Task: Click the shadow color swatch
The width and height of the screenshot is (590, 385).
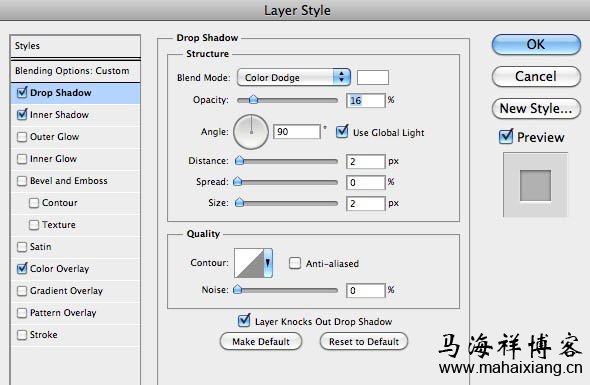Action: click(373, 78)
